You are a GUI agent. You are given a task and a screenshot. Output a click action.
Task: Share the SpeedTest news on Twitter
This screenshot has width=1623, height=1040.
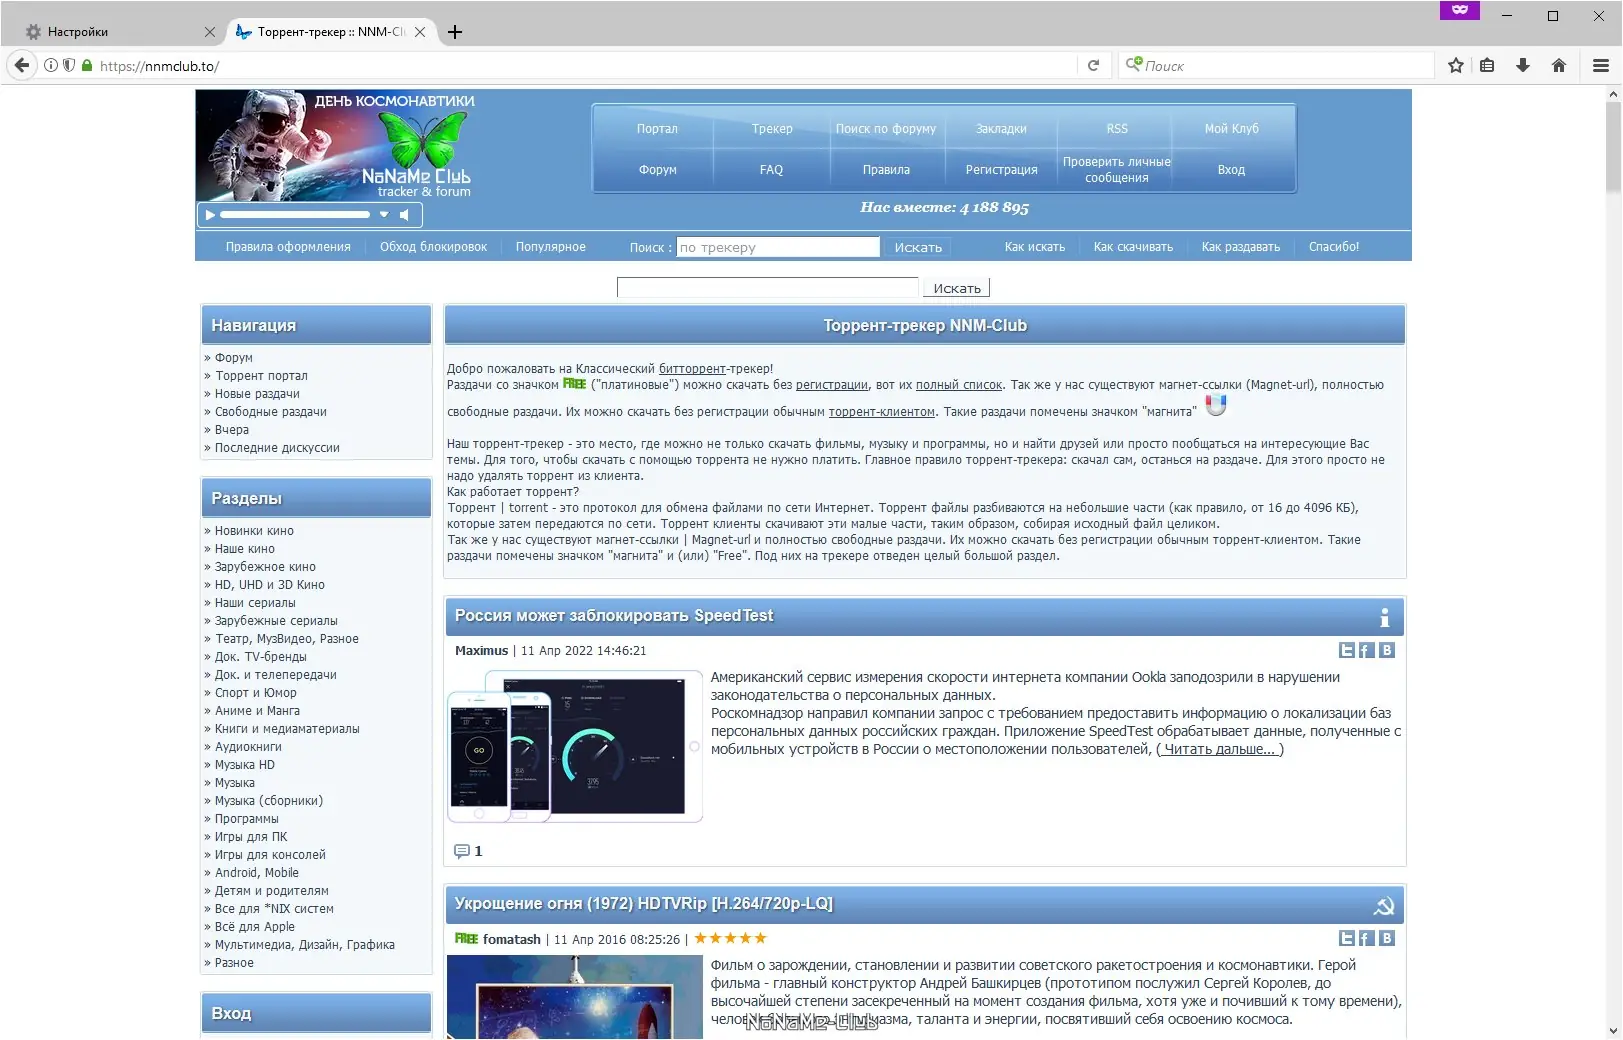coord(1347,650)
